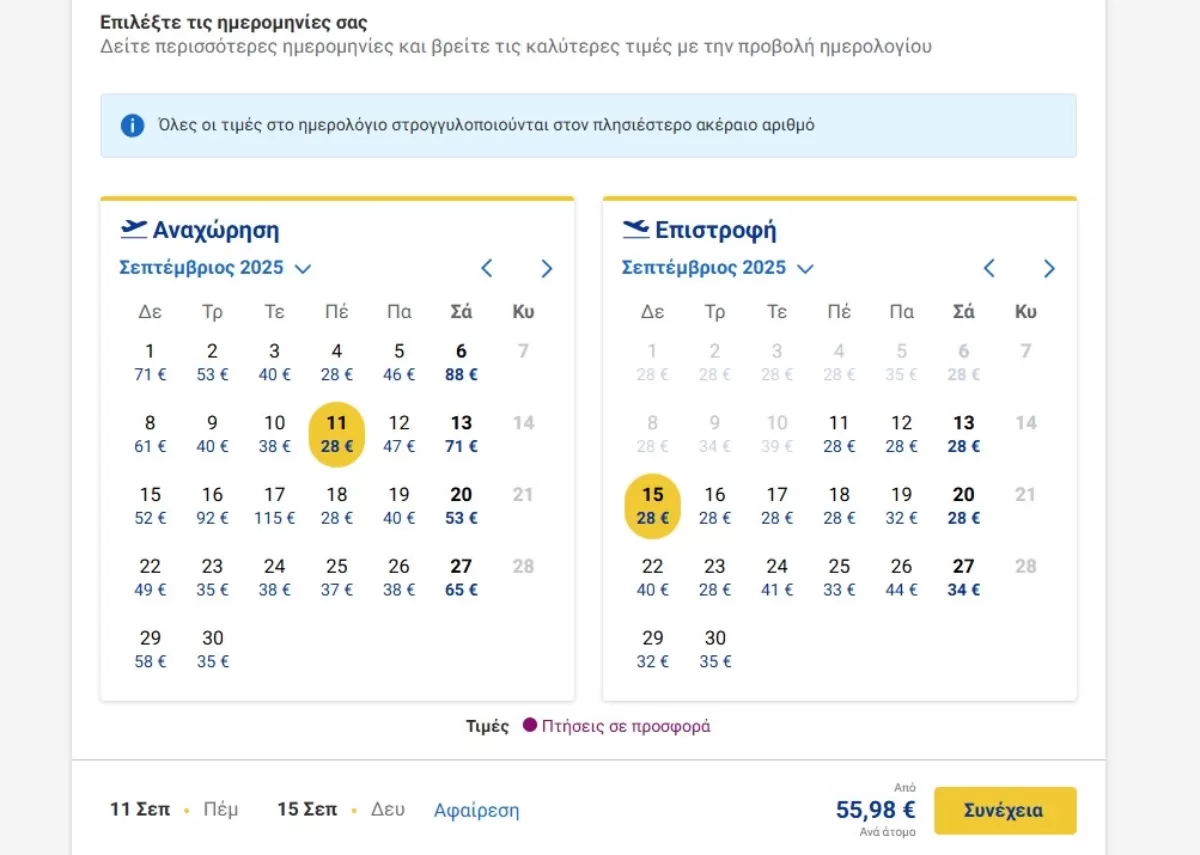Go to next month in Επιστροφή calendar
Image resolution: width=1200 pixels, height=855 pixels.
[x=1049, y=268]
